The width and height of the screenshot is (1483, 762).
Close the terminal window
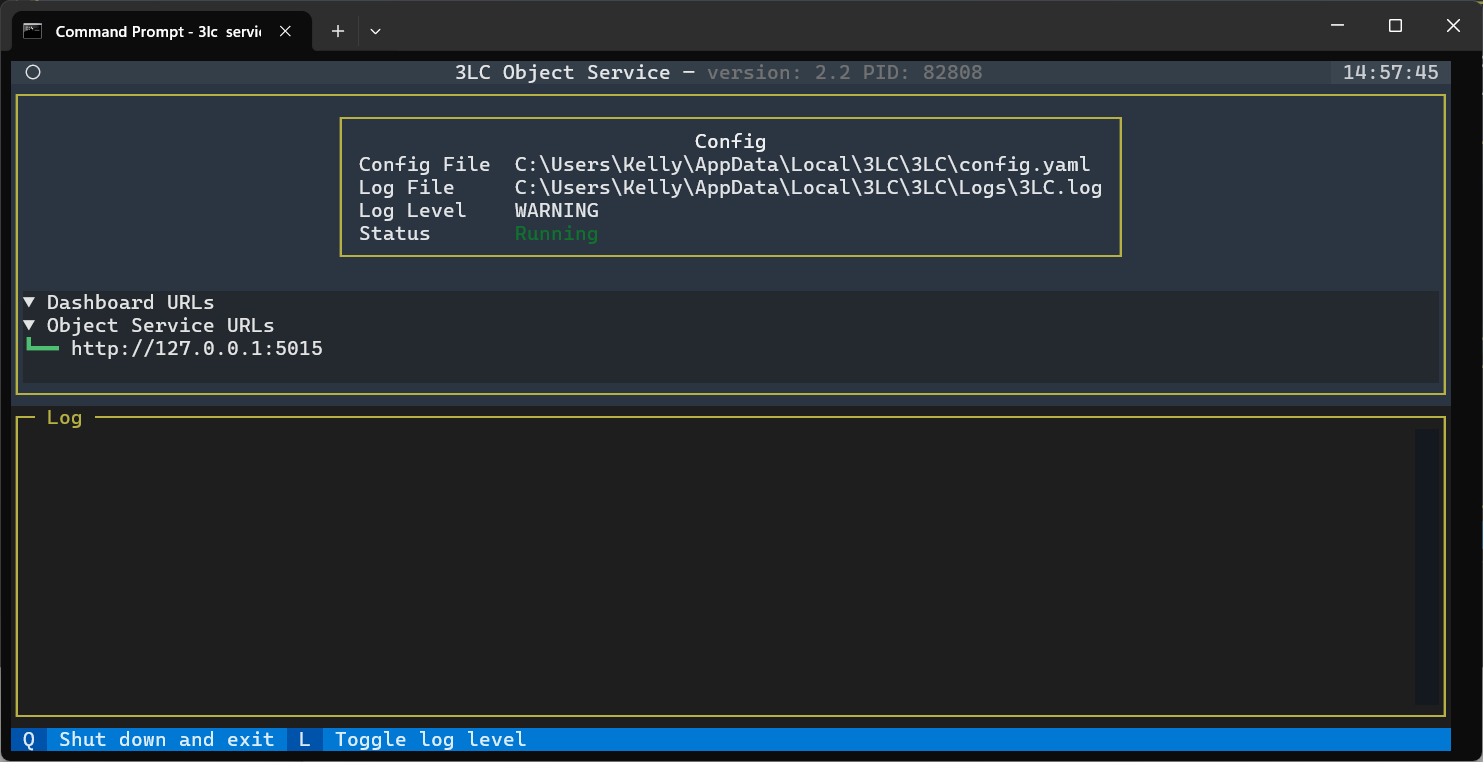coord(1453,26)
